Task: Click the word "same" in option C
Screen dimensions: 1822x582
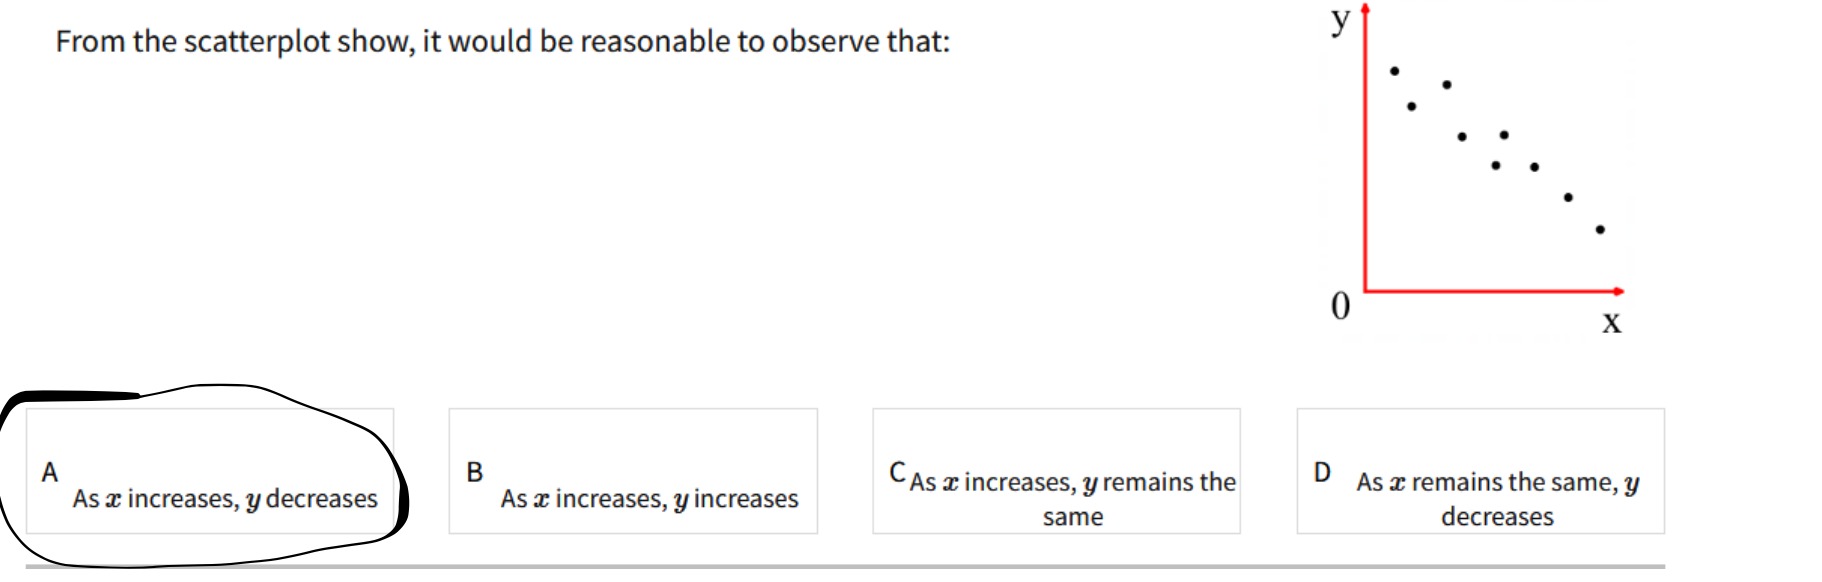Action: pyautogui.click(x=1073, y=517)
